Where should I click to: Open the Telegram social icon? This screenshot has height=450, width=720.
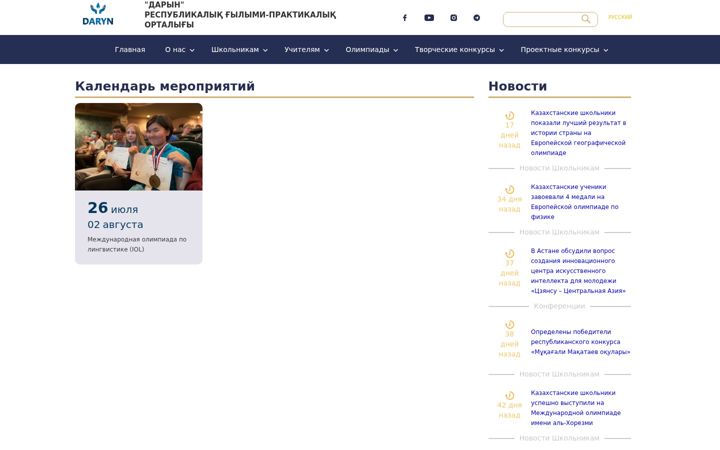point(477,18)
